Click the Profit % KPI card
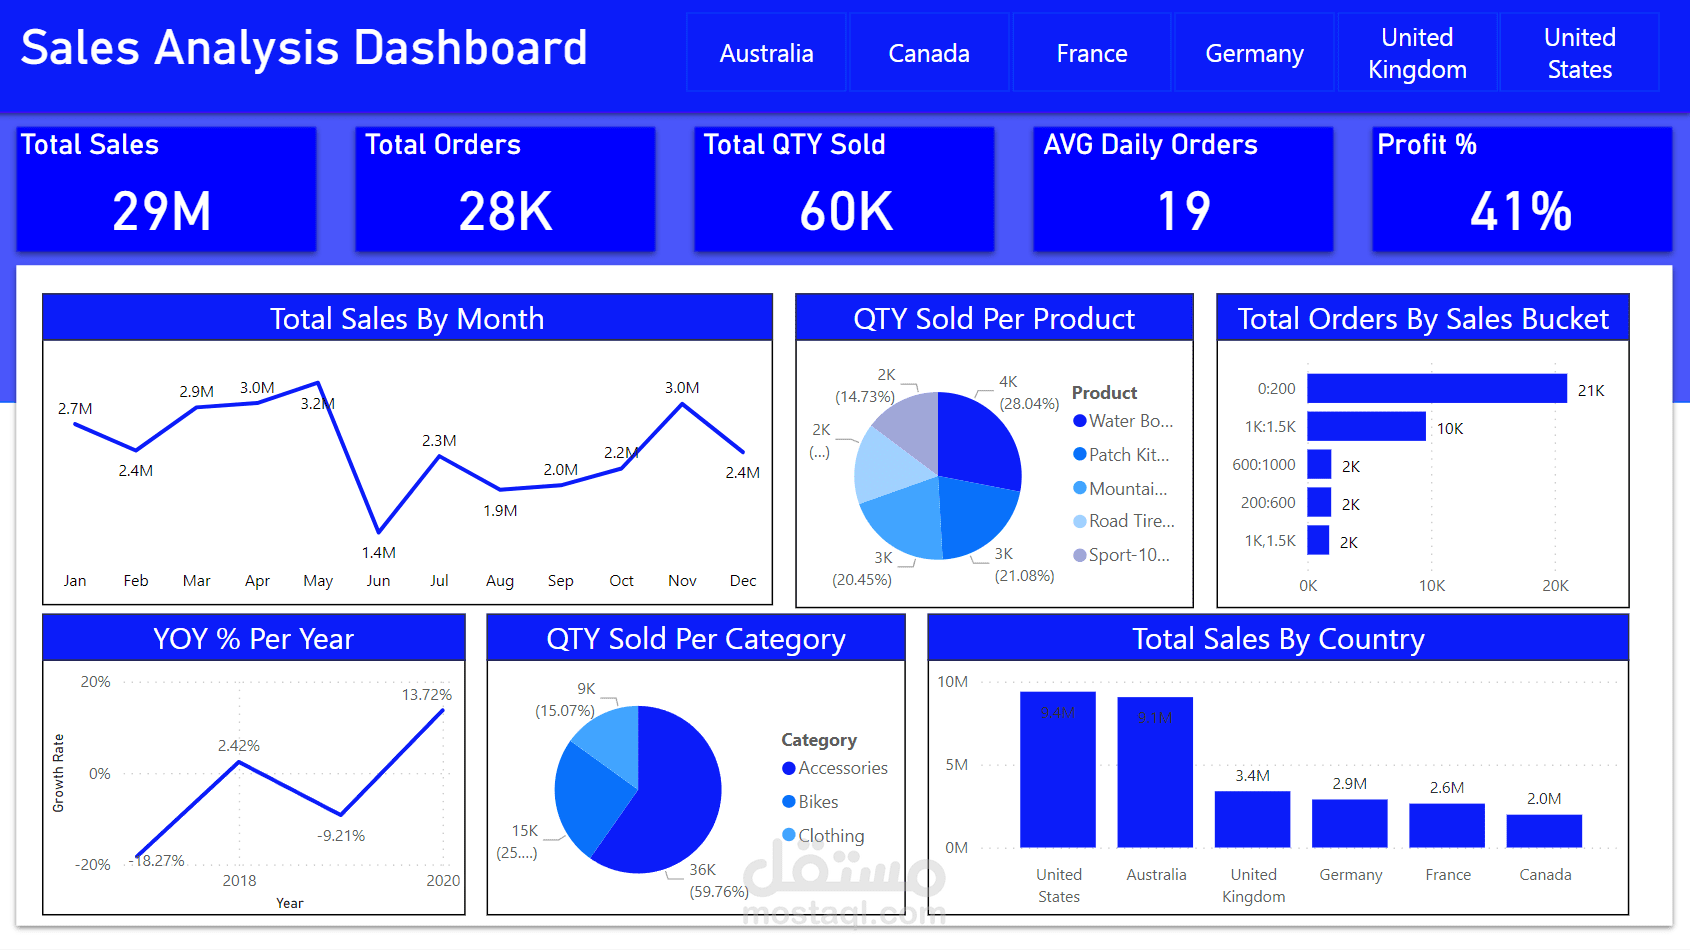 [1522, 188]
